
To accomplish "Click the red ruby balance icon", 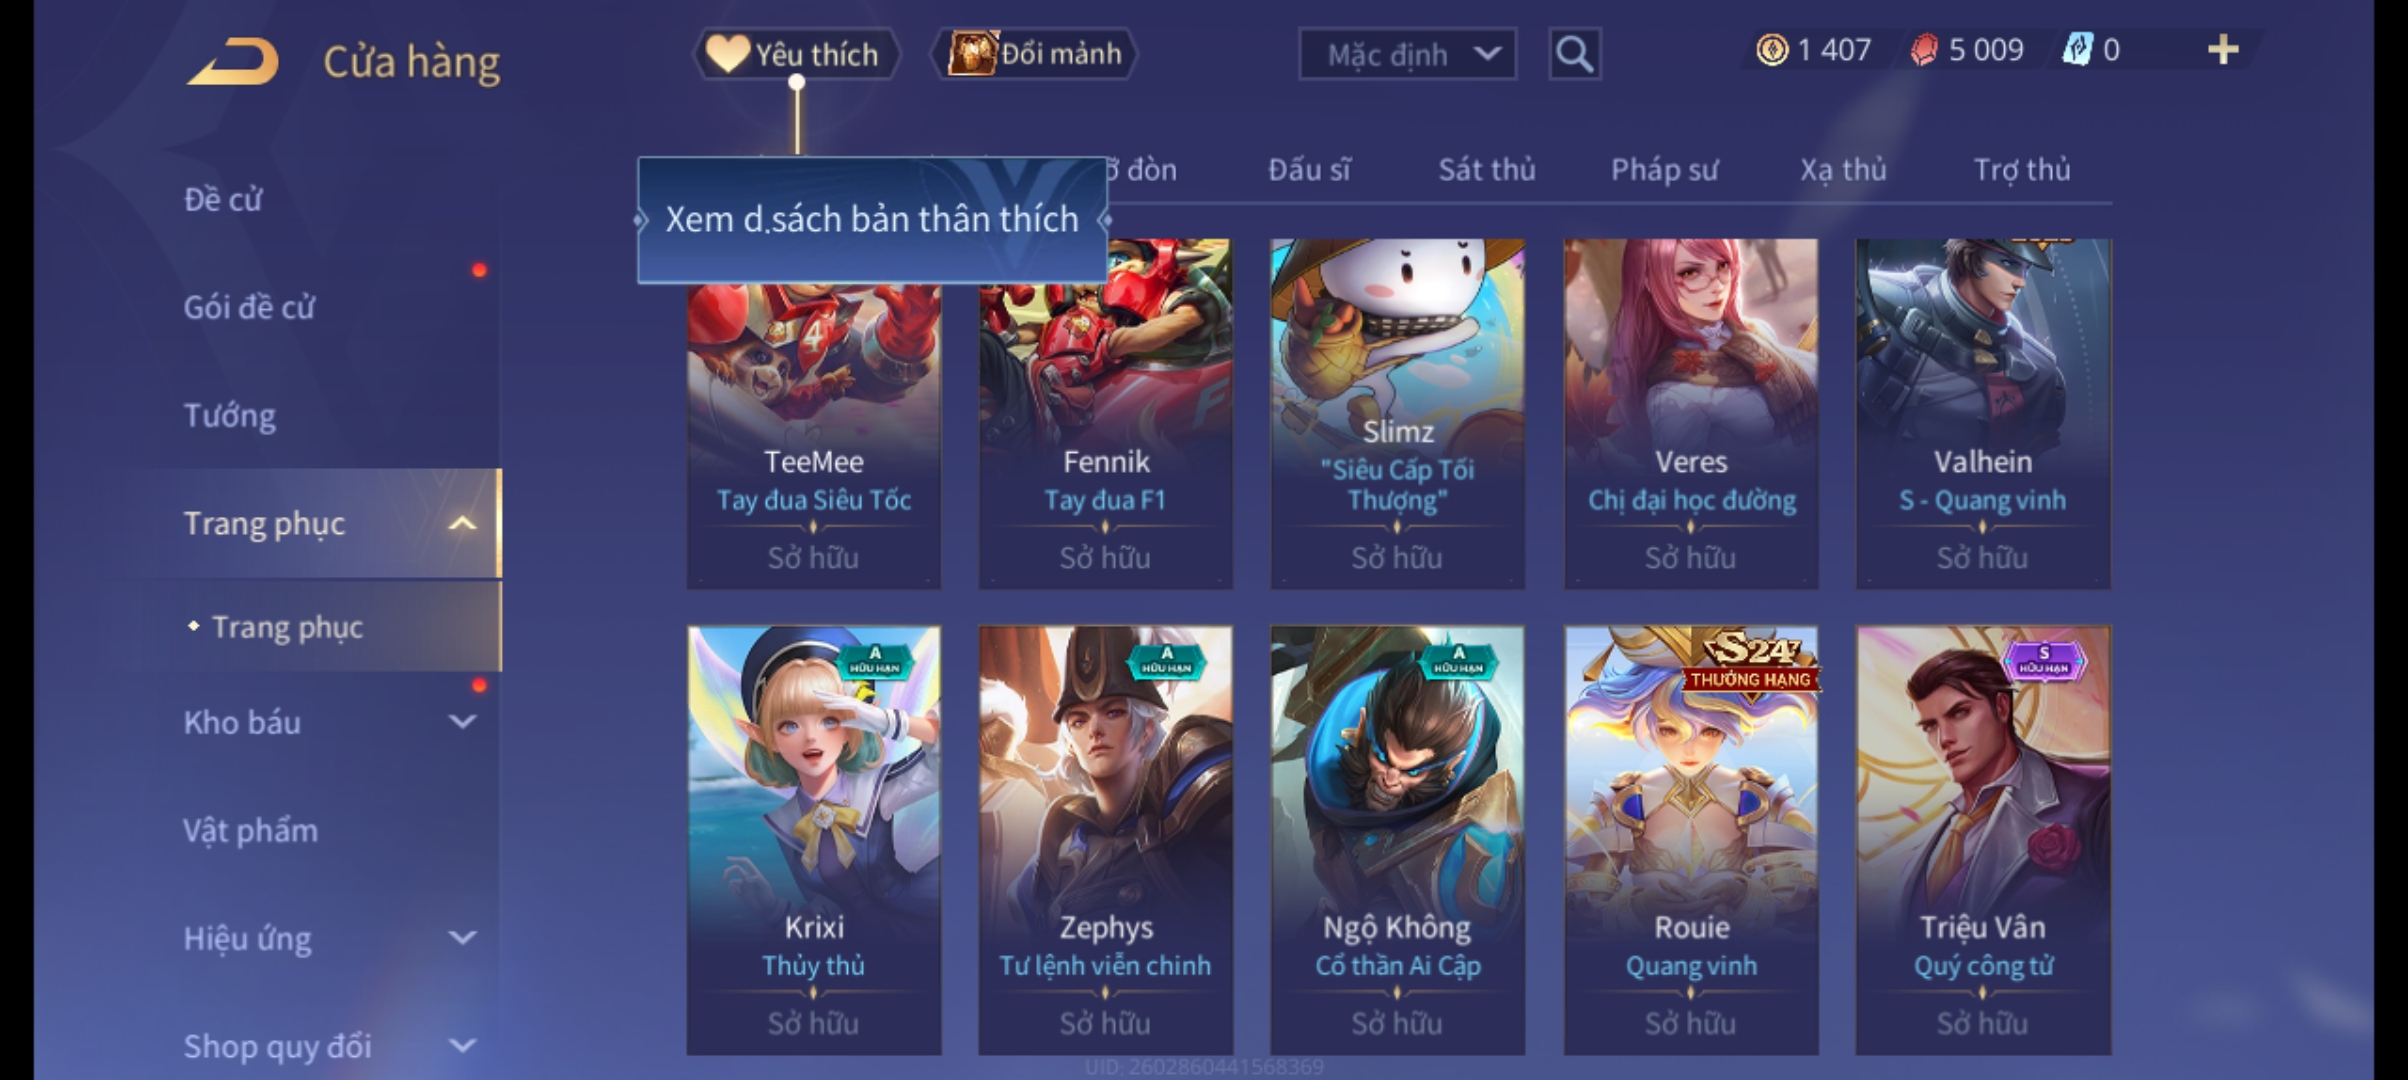I will [x=1924, y=50].
